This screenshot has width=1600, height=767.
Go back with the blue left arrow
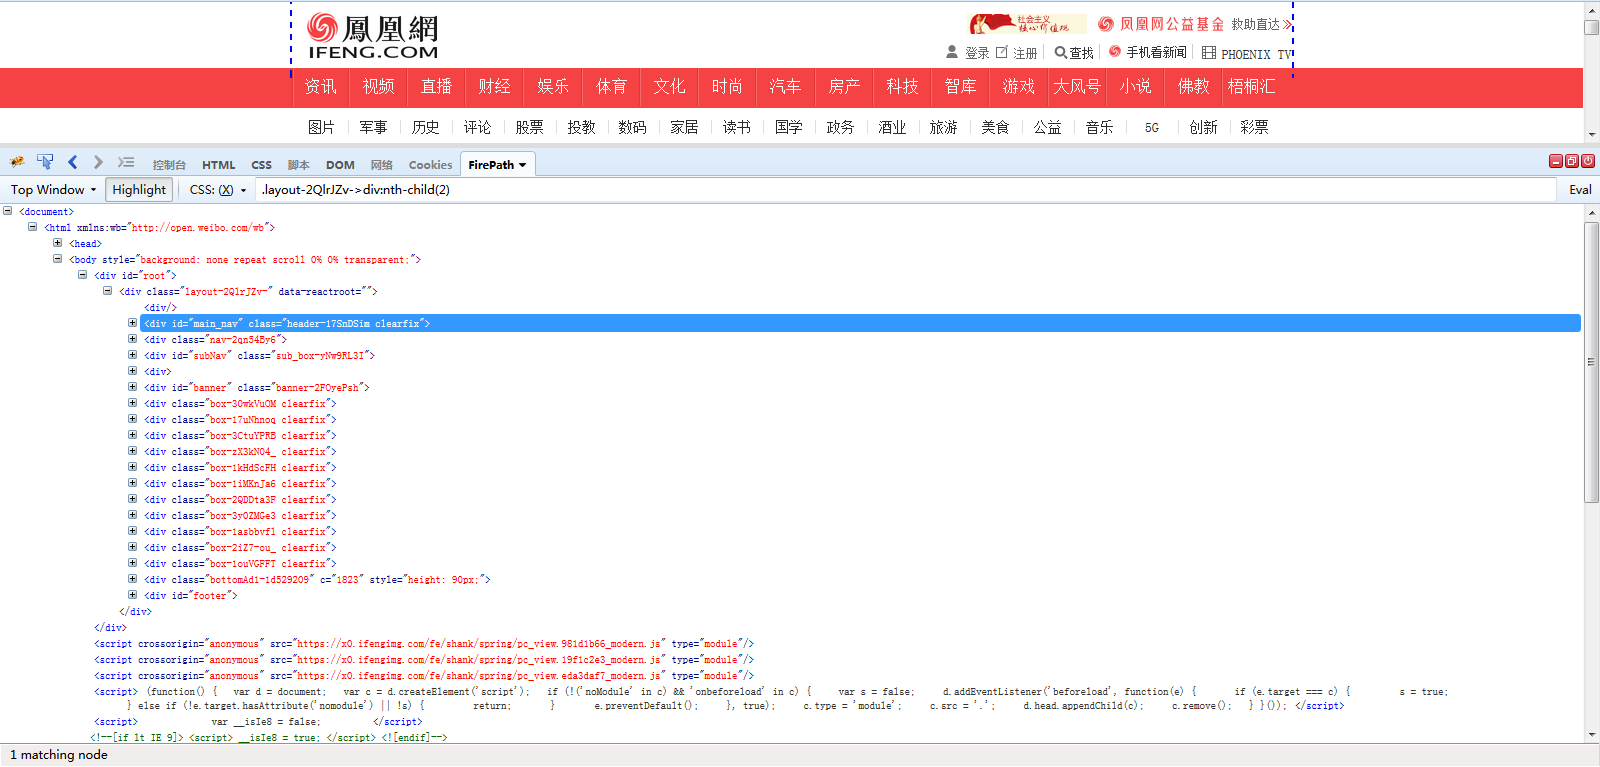[72, 162]
